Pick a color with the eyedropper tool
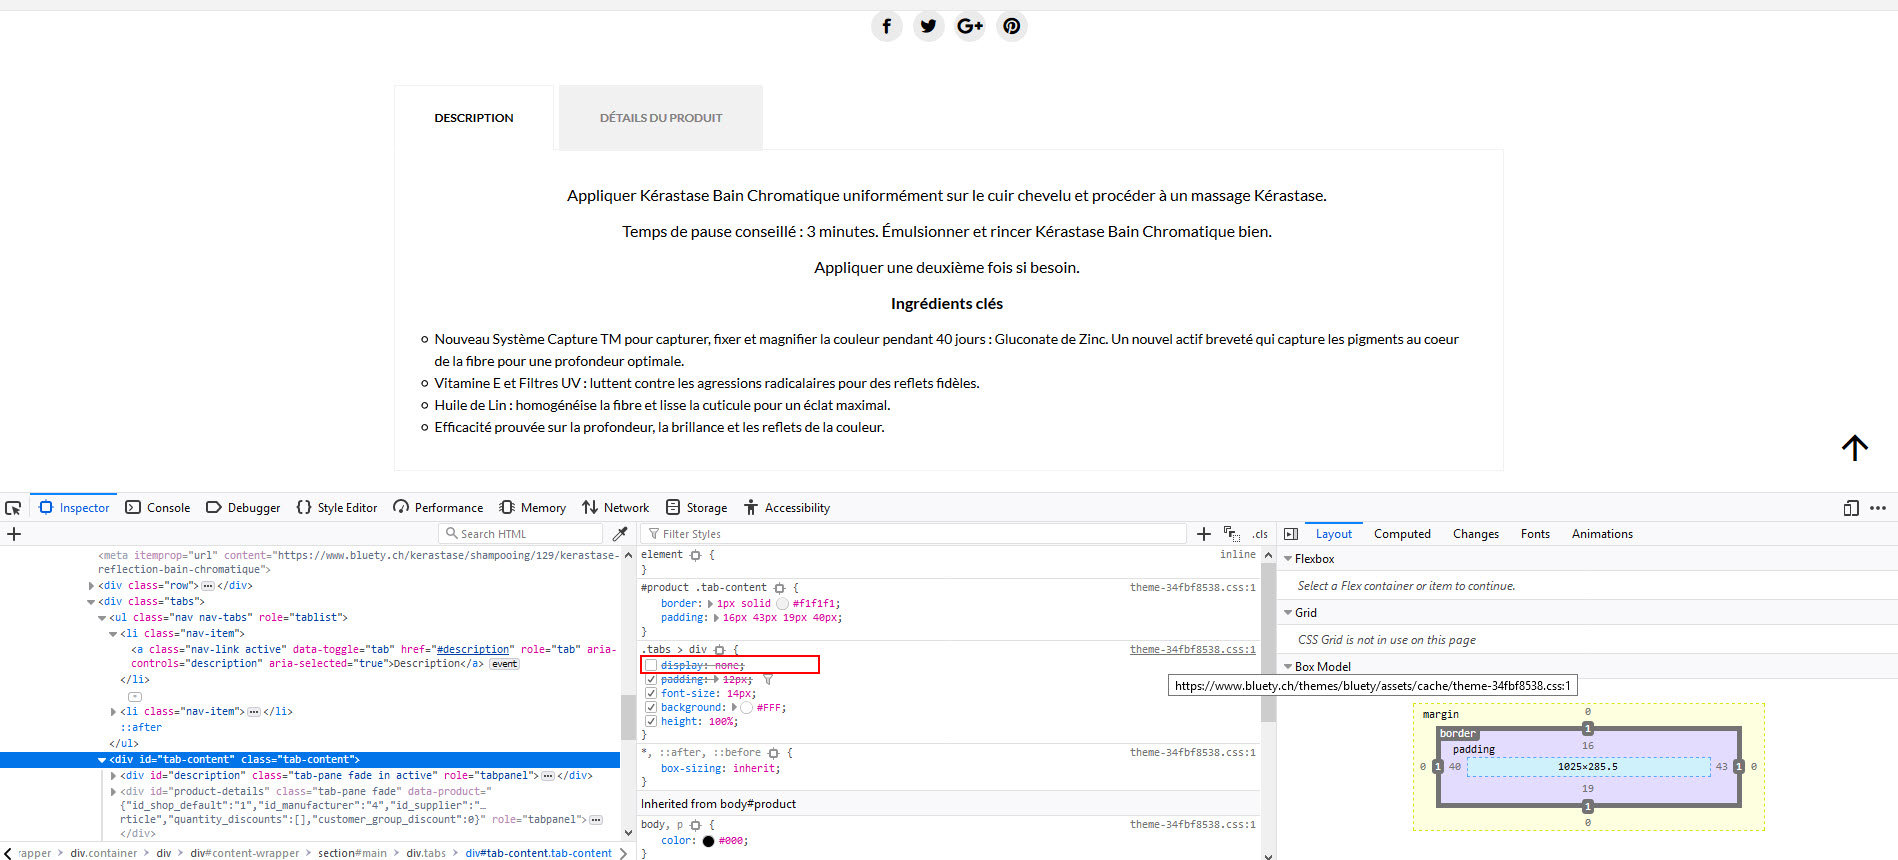The height and width of the screenshot is (860, 1898). [620, 534]
